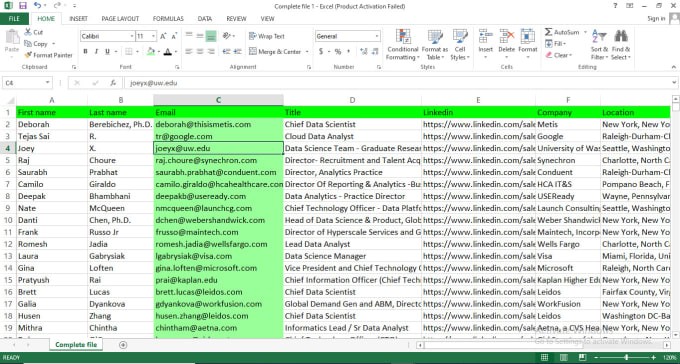
Task: Open font color picker
Action: (176, 52)
